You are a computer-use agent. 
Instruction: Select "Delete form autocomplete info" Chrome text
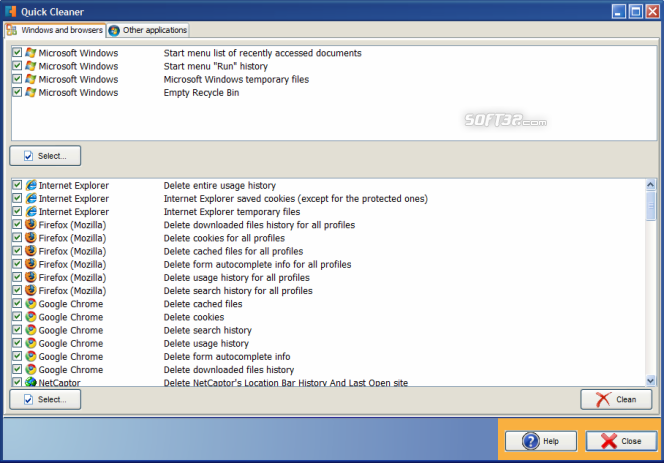(x=227, y=356)
